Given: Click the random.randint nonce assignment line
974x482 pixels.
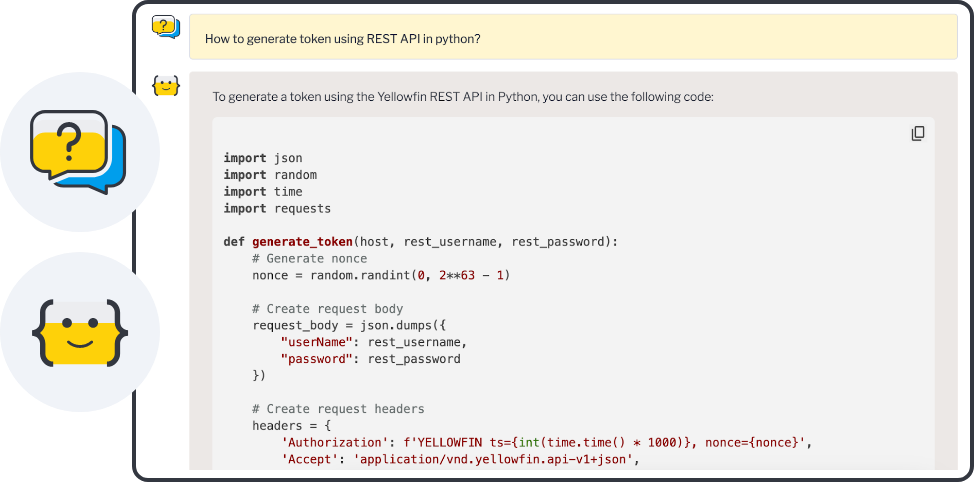Looking at the screenshot, I should 380,275.
